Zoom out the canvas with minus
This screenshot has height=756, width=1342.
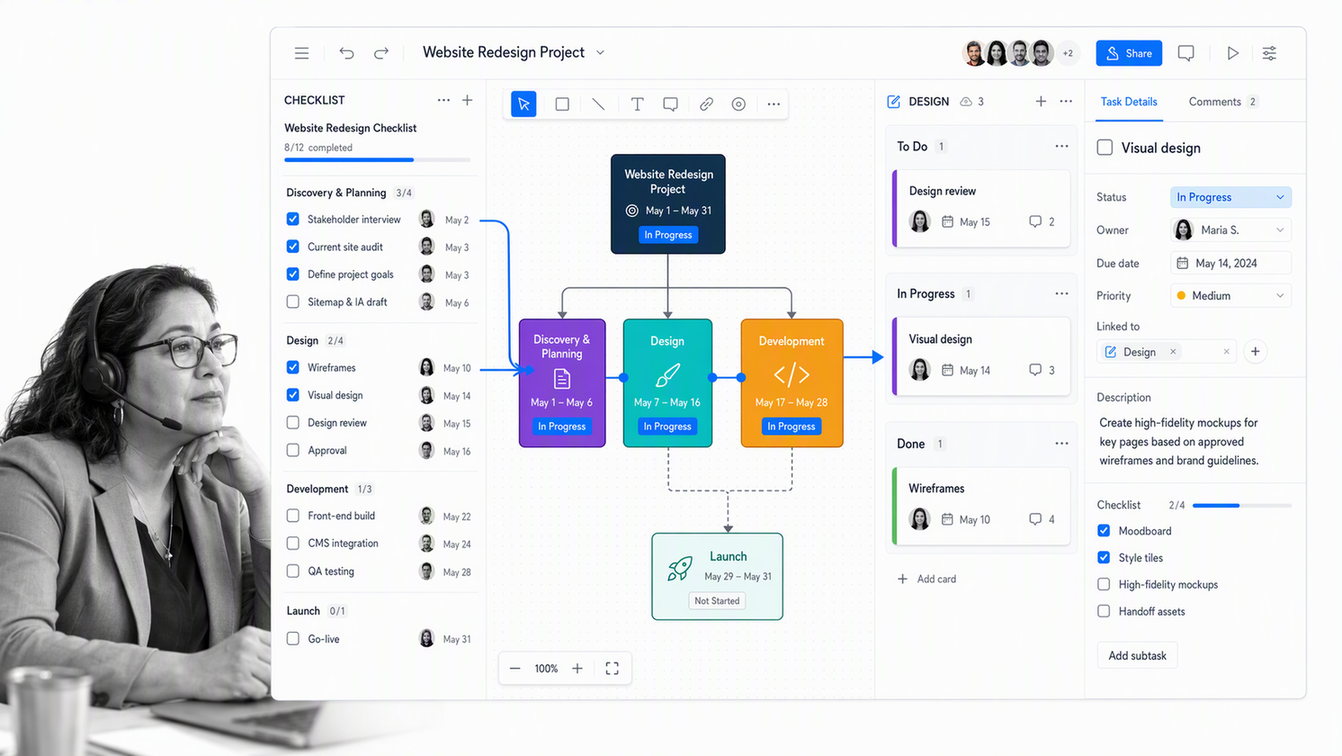(x=515, y=668)
